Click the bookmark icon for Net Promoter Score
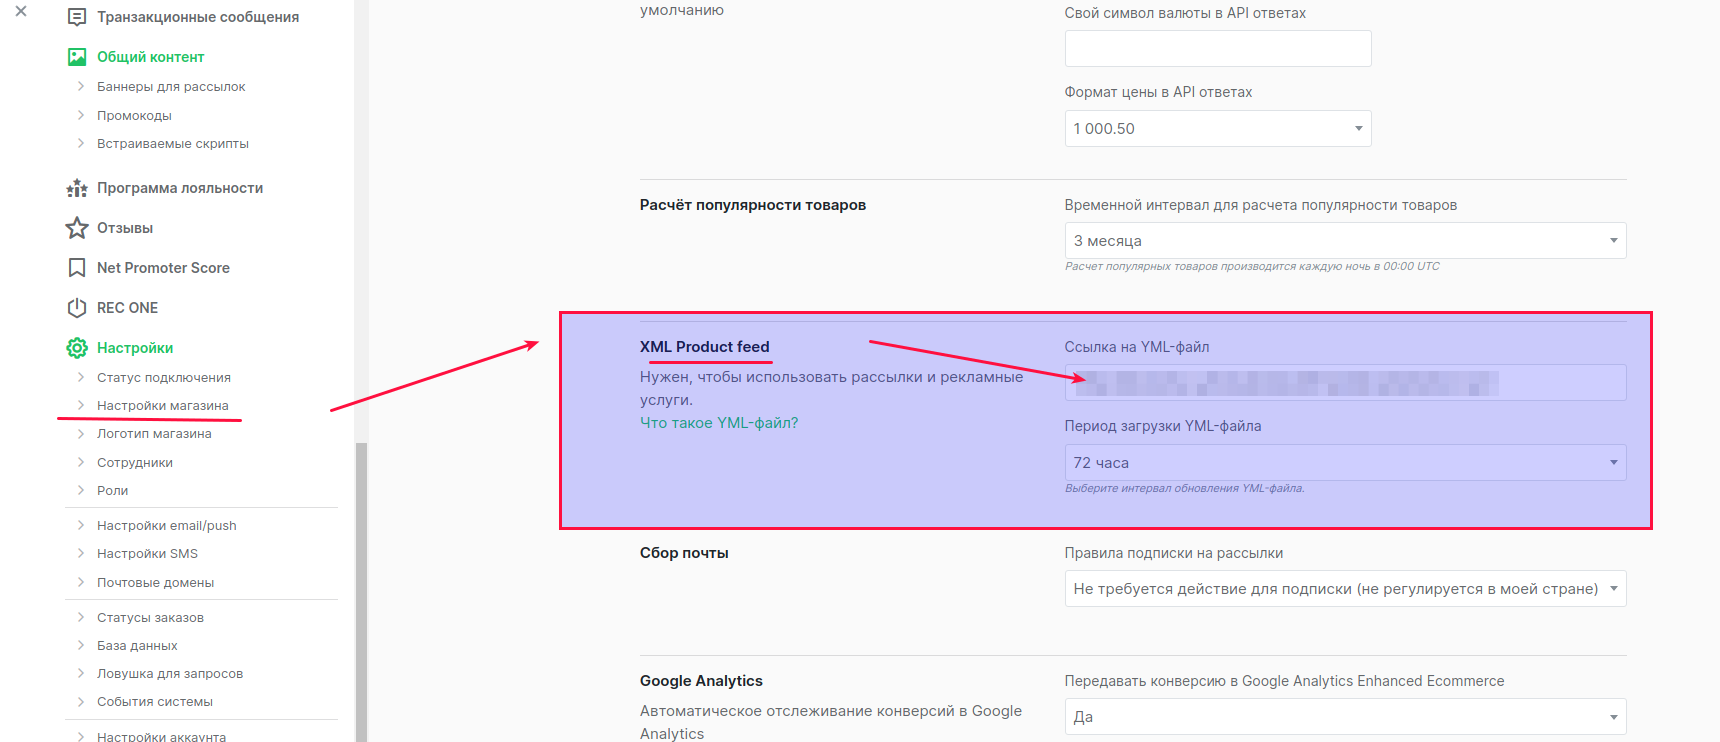1720x742 pixels. pos(77,268)
